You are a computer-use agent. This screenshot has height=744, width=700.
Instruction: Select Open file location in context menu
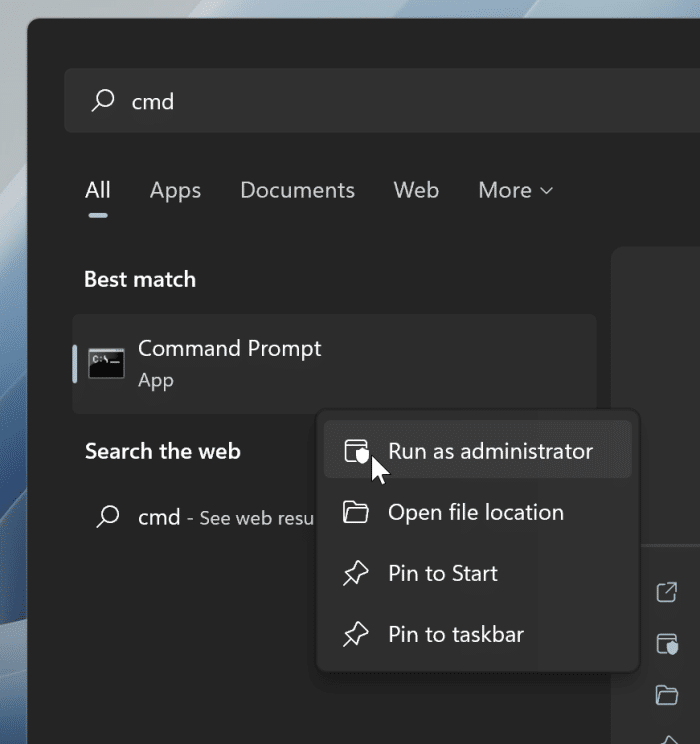[477, 512]
